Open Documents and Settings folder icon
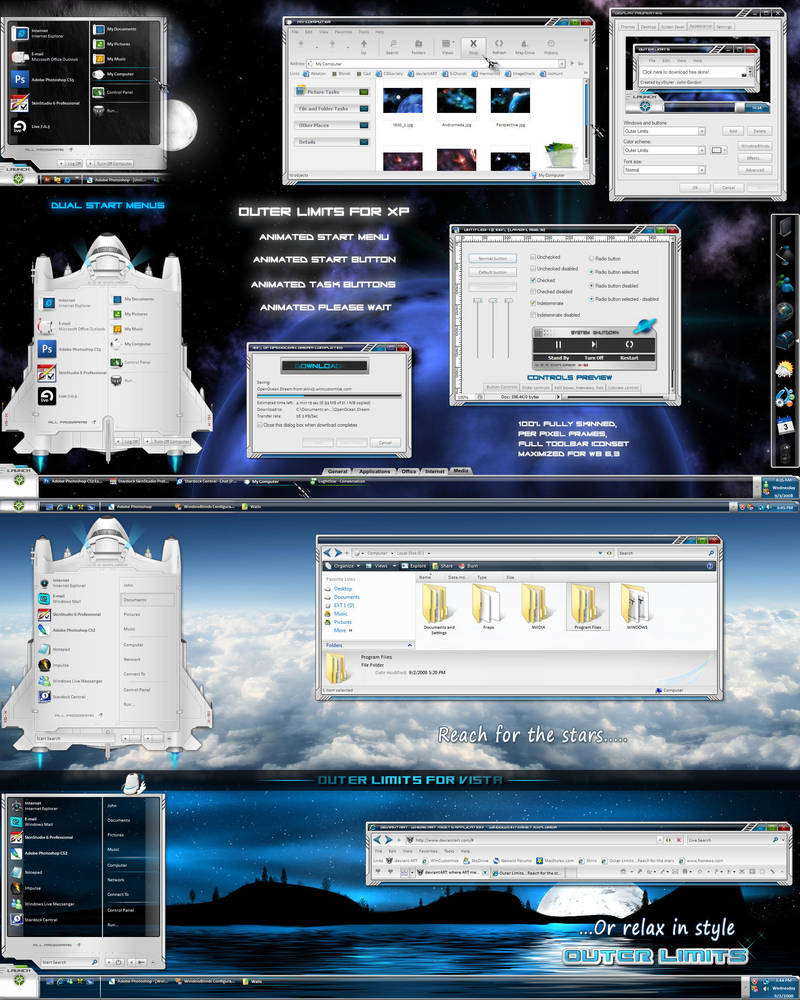 coord(438,608)
